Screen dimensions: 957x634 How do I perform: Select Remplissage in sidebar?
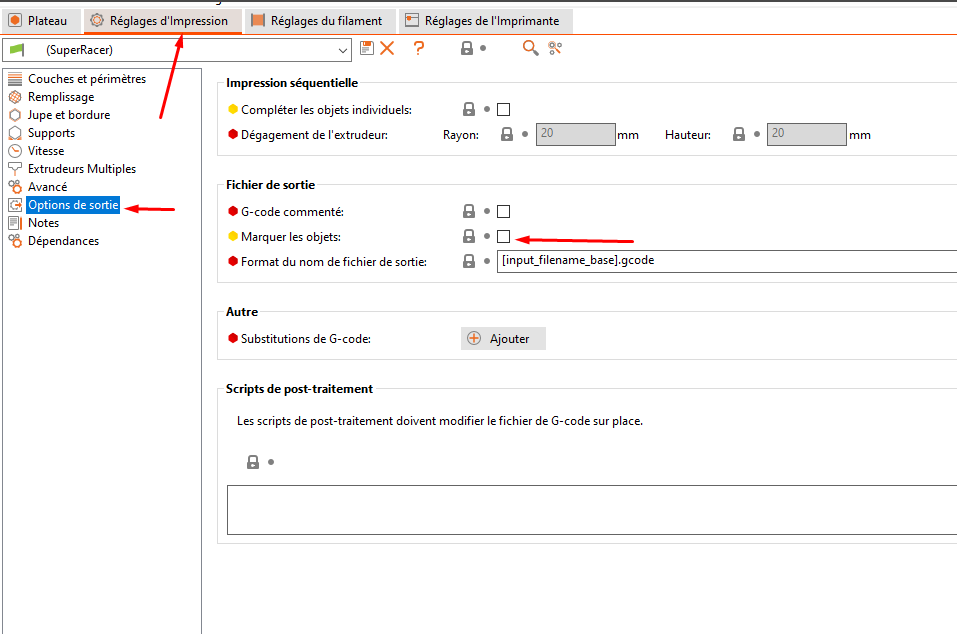61,97
